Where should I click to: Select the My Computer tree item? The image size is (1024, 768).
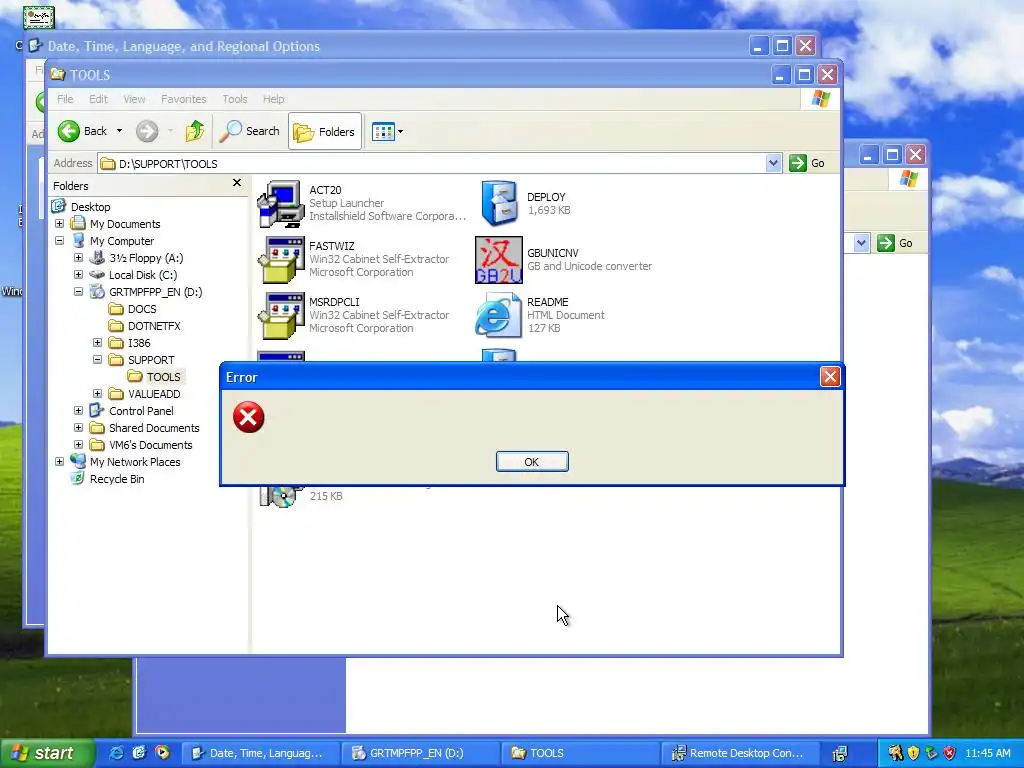[x=121, y=241]
